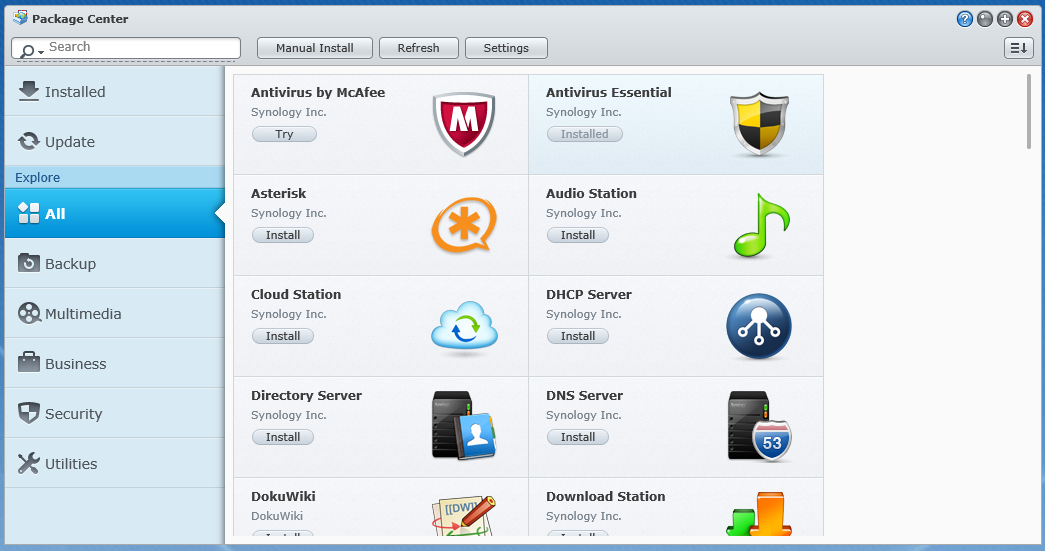The width and height of the screenshot is (1045, 551).
Task: Try Antivirus by McAfee
Action: pos(284,134)
